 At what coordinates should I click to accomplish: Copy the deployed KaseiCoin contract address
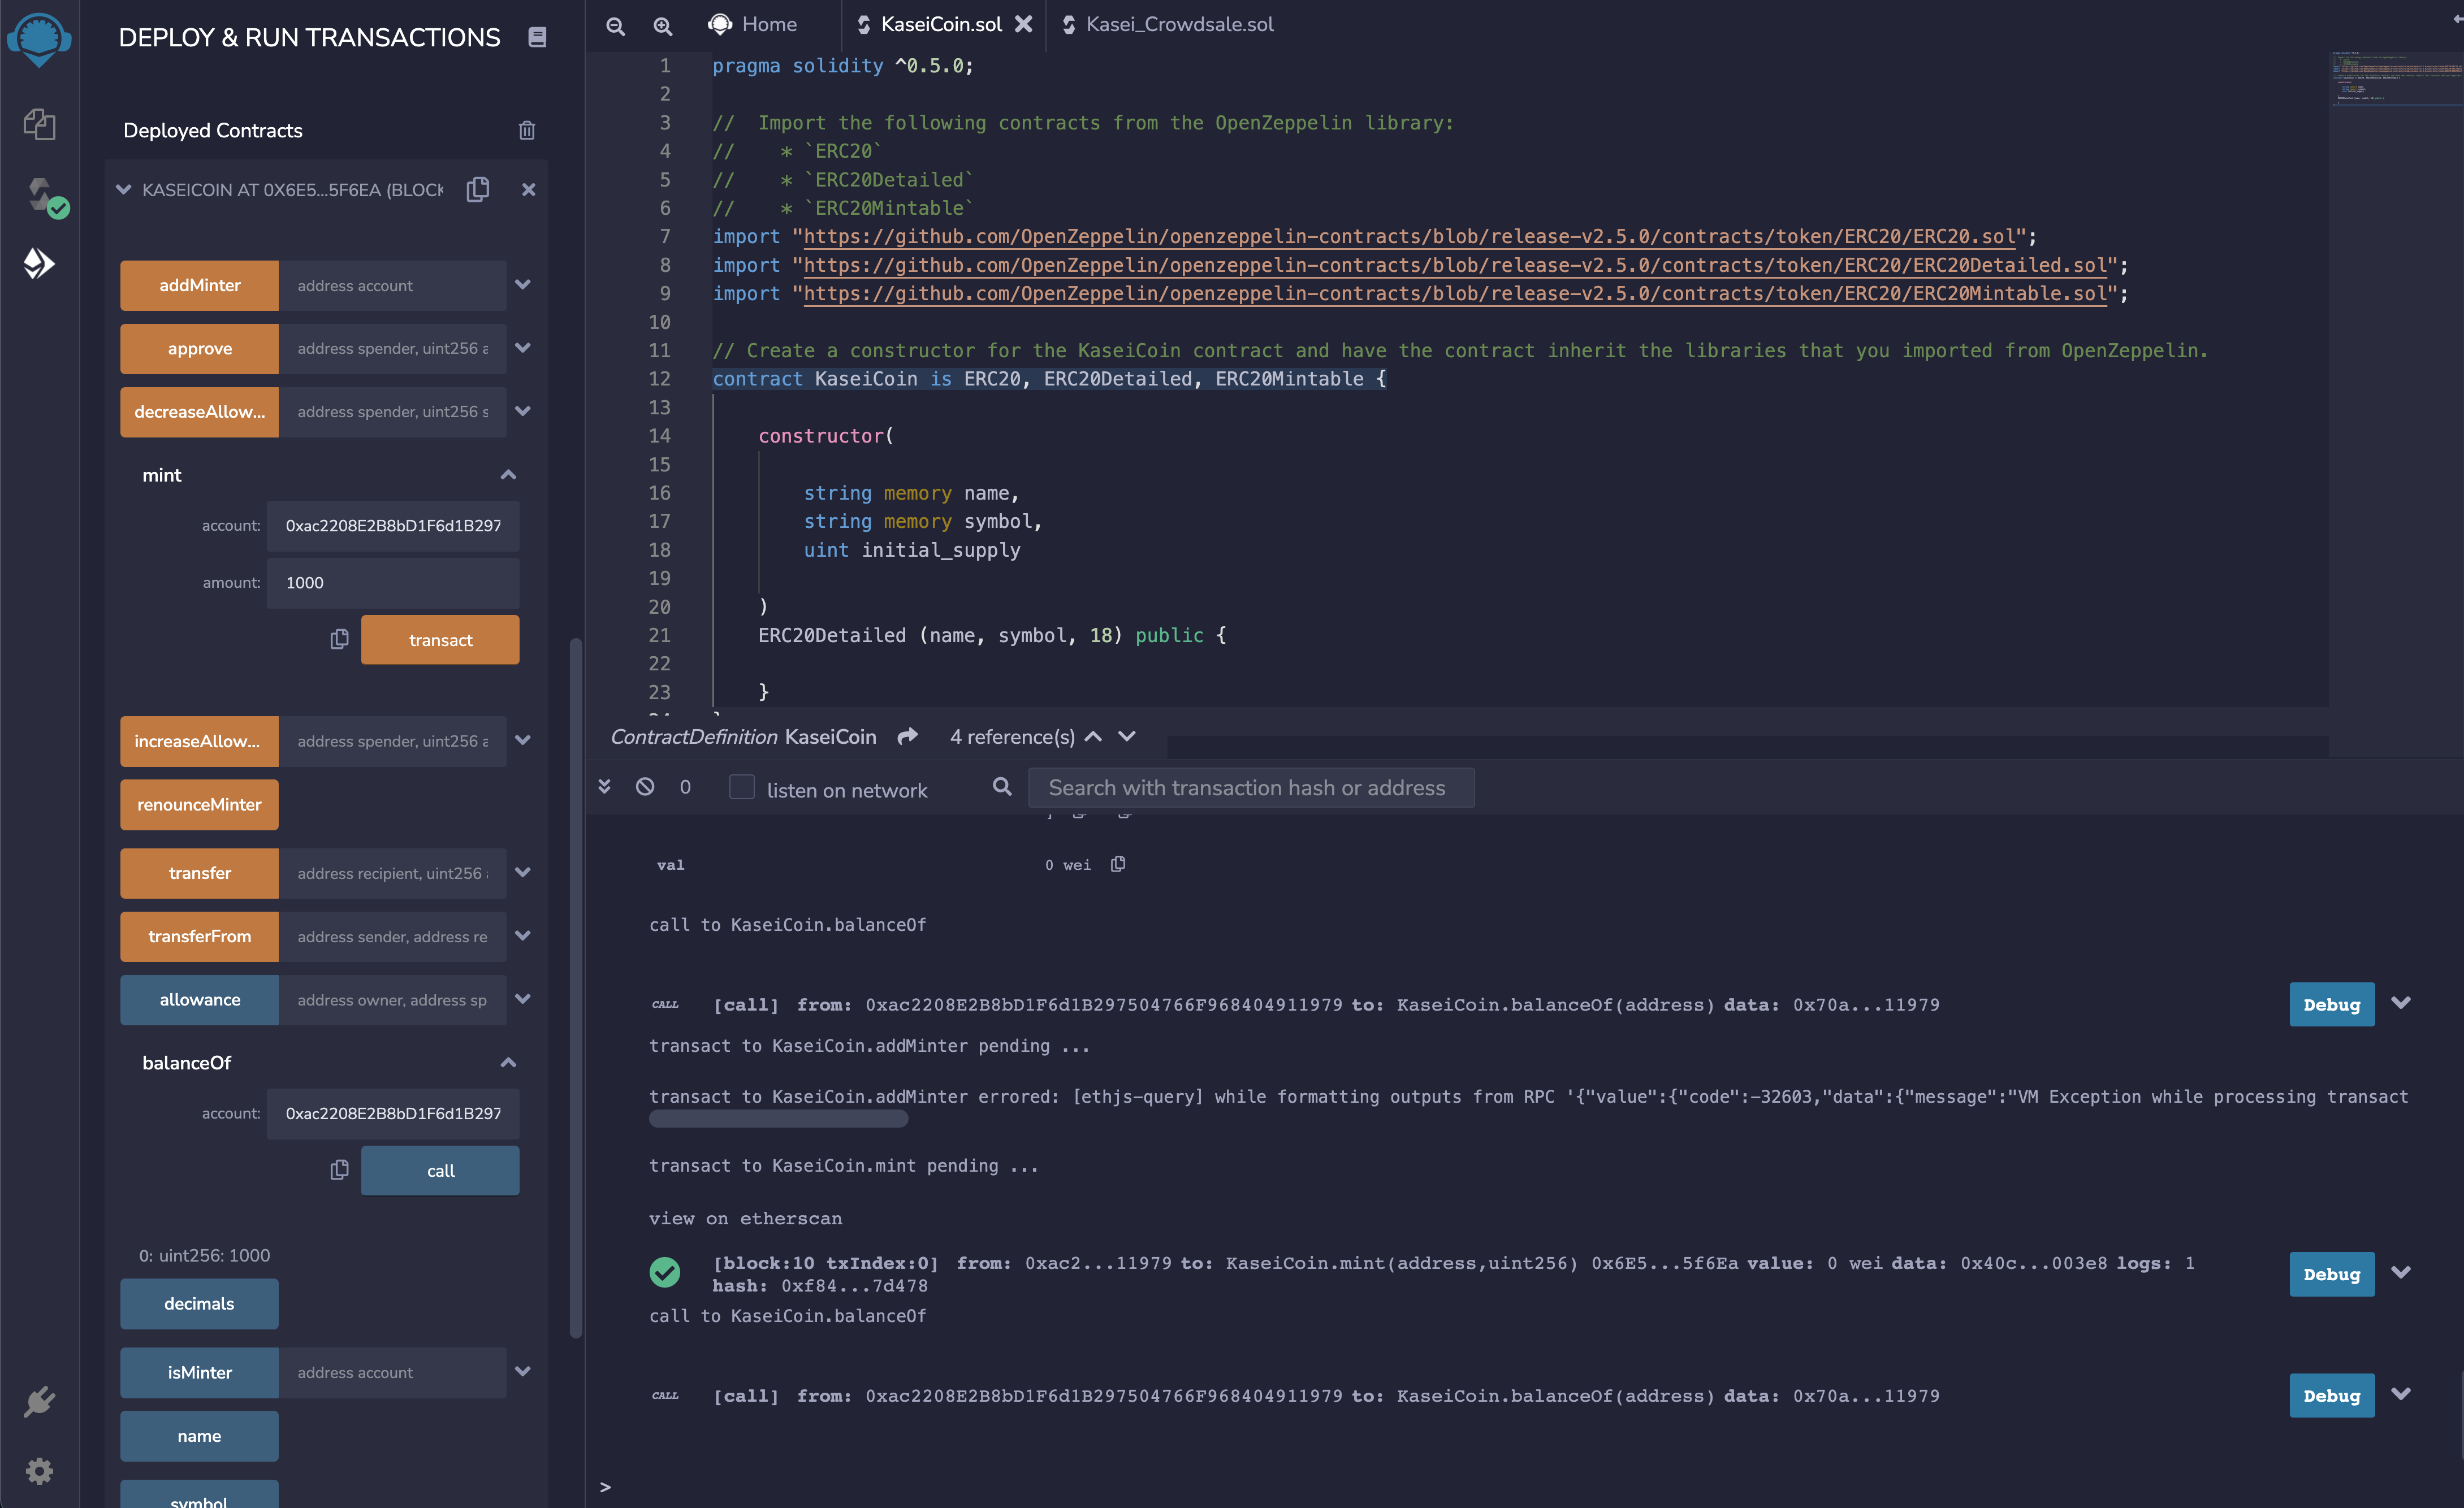(x=477, y=189)
